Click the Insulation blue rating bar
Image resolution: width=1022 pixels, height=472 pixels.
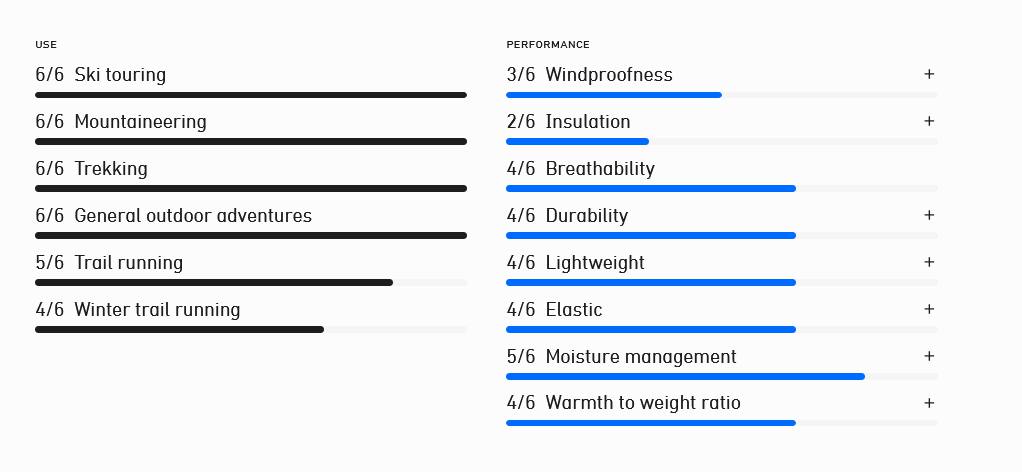point(577,142)
